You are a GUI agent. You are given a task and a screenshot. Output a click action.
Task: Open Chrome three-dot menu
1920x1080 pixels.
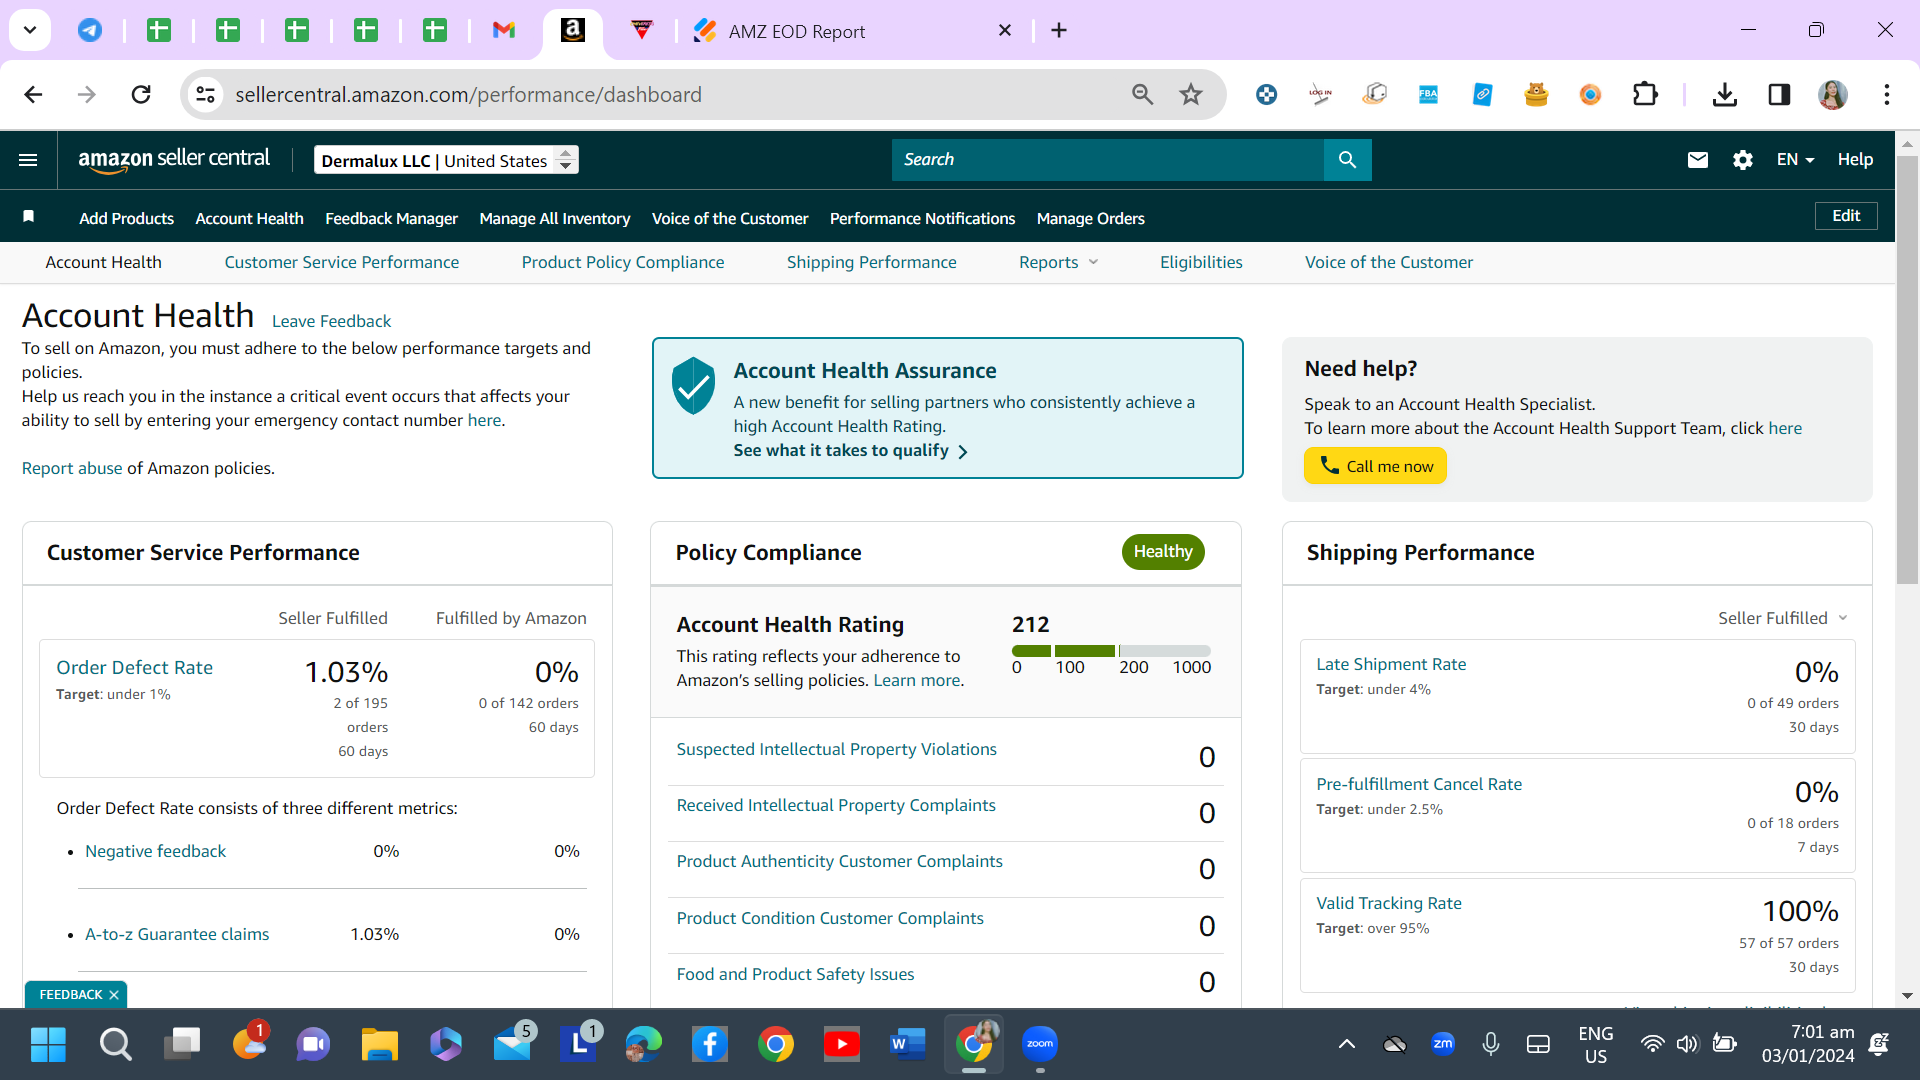1886,94
